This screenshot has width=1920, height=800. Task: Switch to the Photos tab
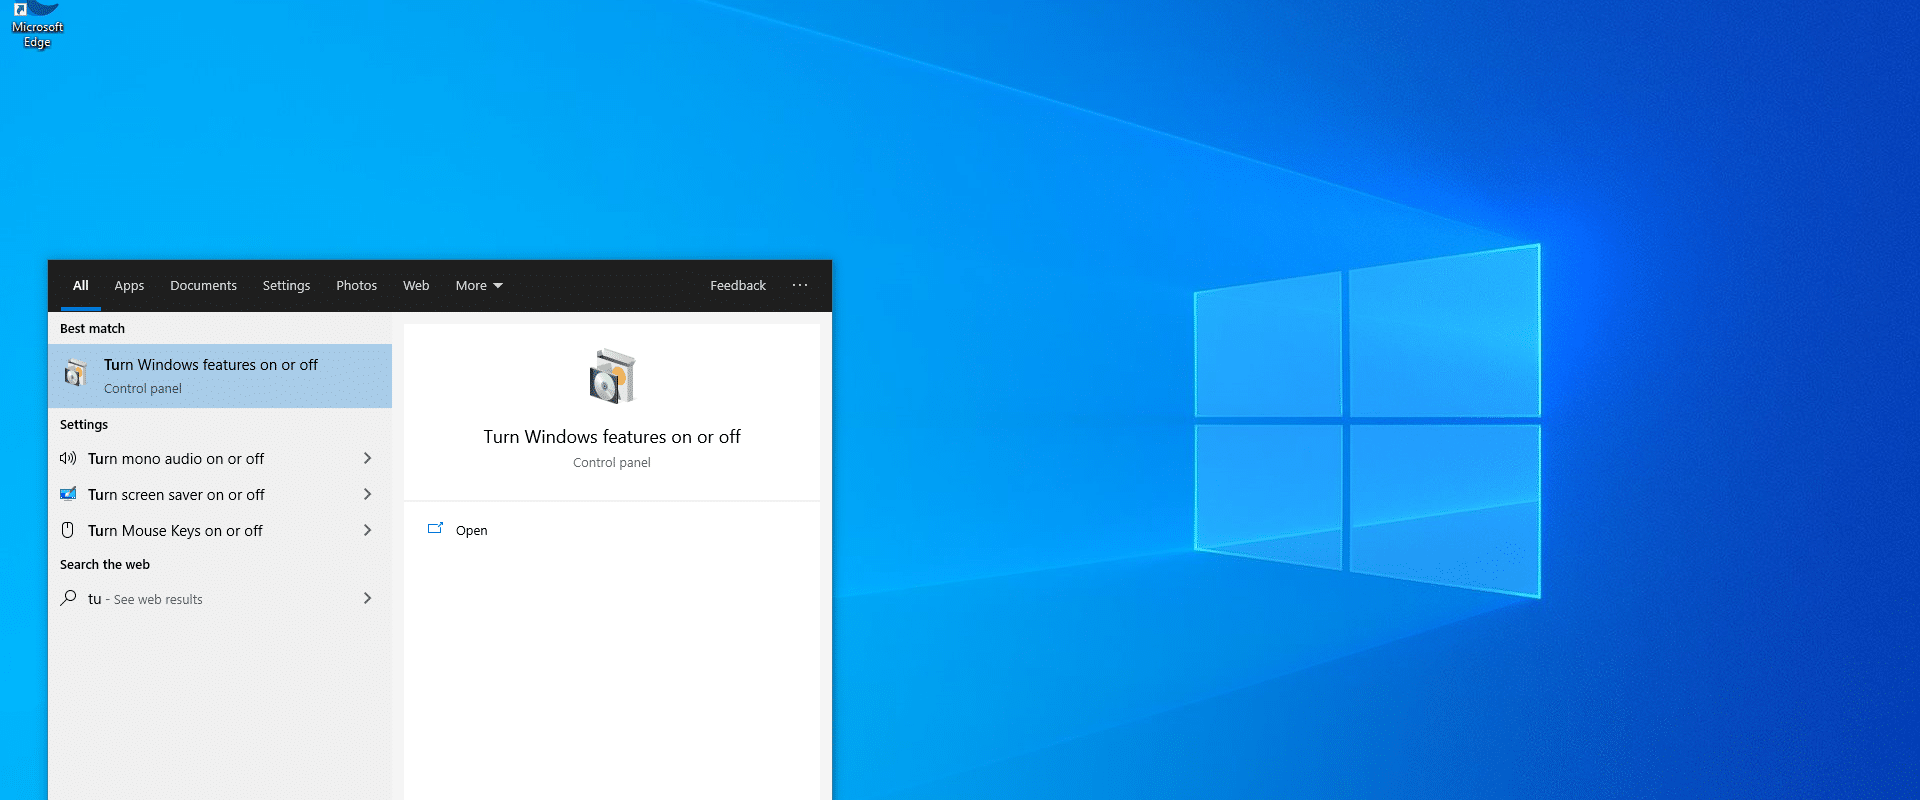click(x=356, y=286)
